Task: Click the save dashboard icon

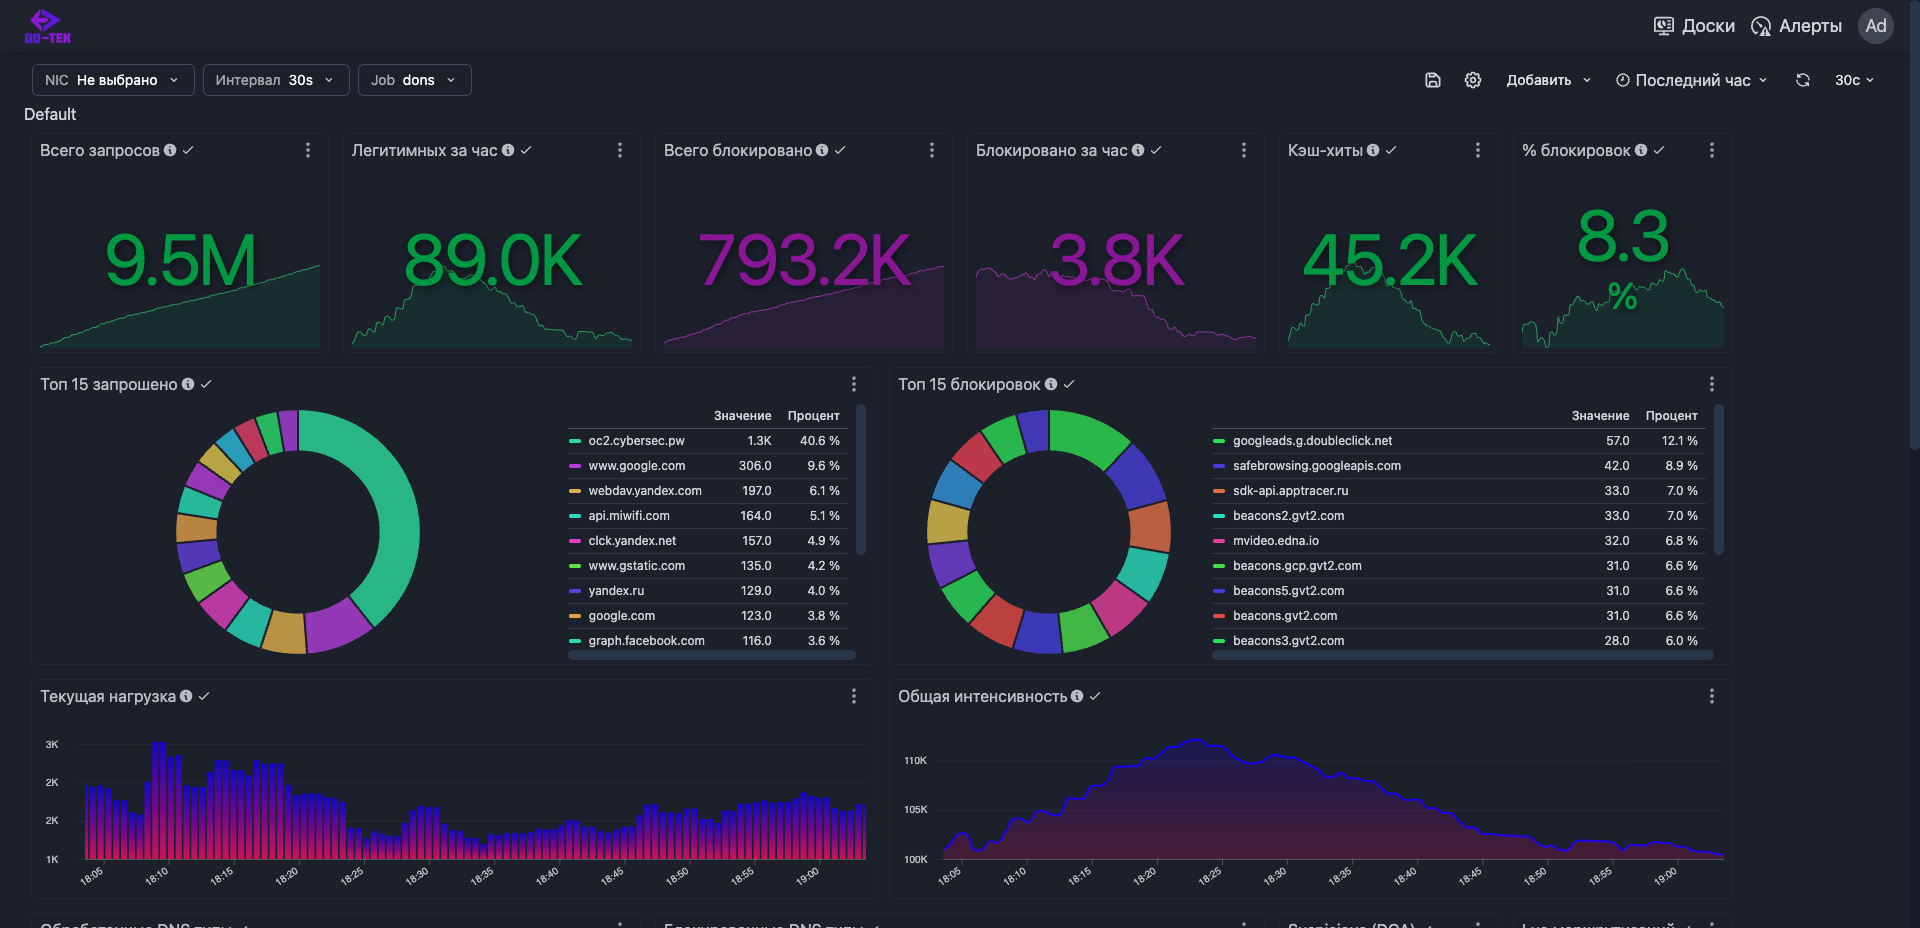Action: (x=1432, y=80)
